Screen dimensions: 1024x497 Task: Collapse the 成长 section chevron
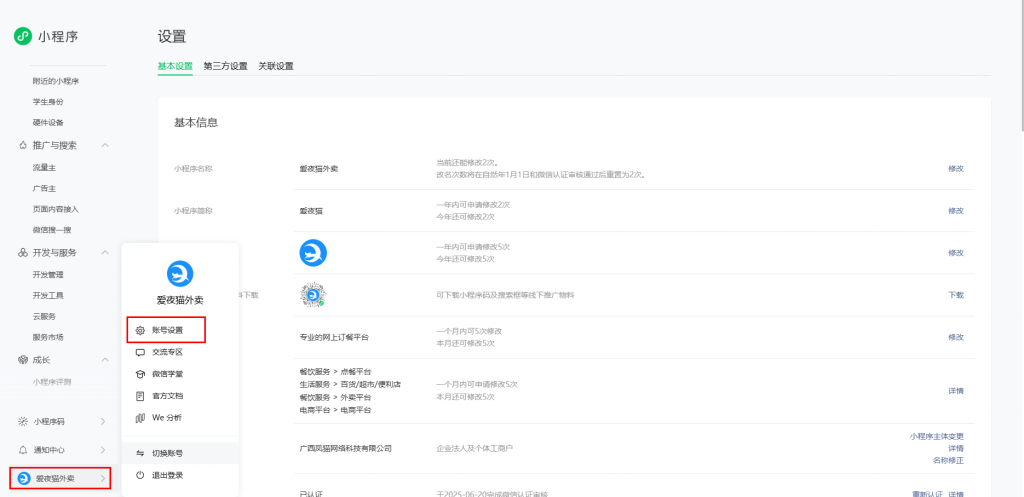coord(105,360)
